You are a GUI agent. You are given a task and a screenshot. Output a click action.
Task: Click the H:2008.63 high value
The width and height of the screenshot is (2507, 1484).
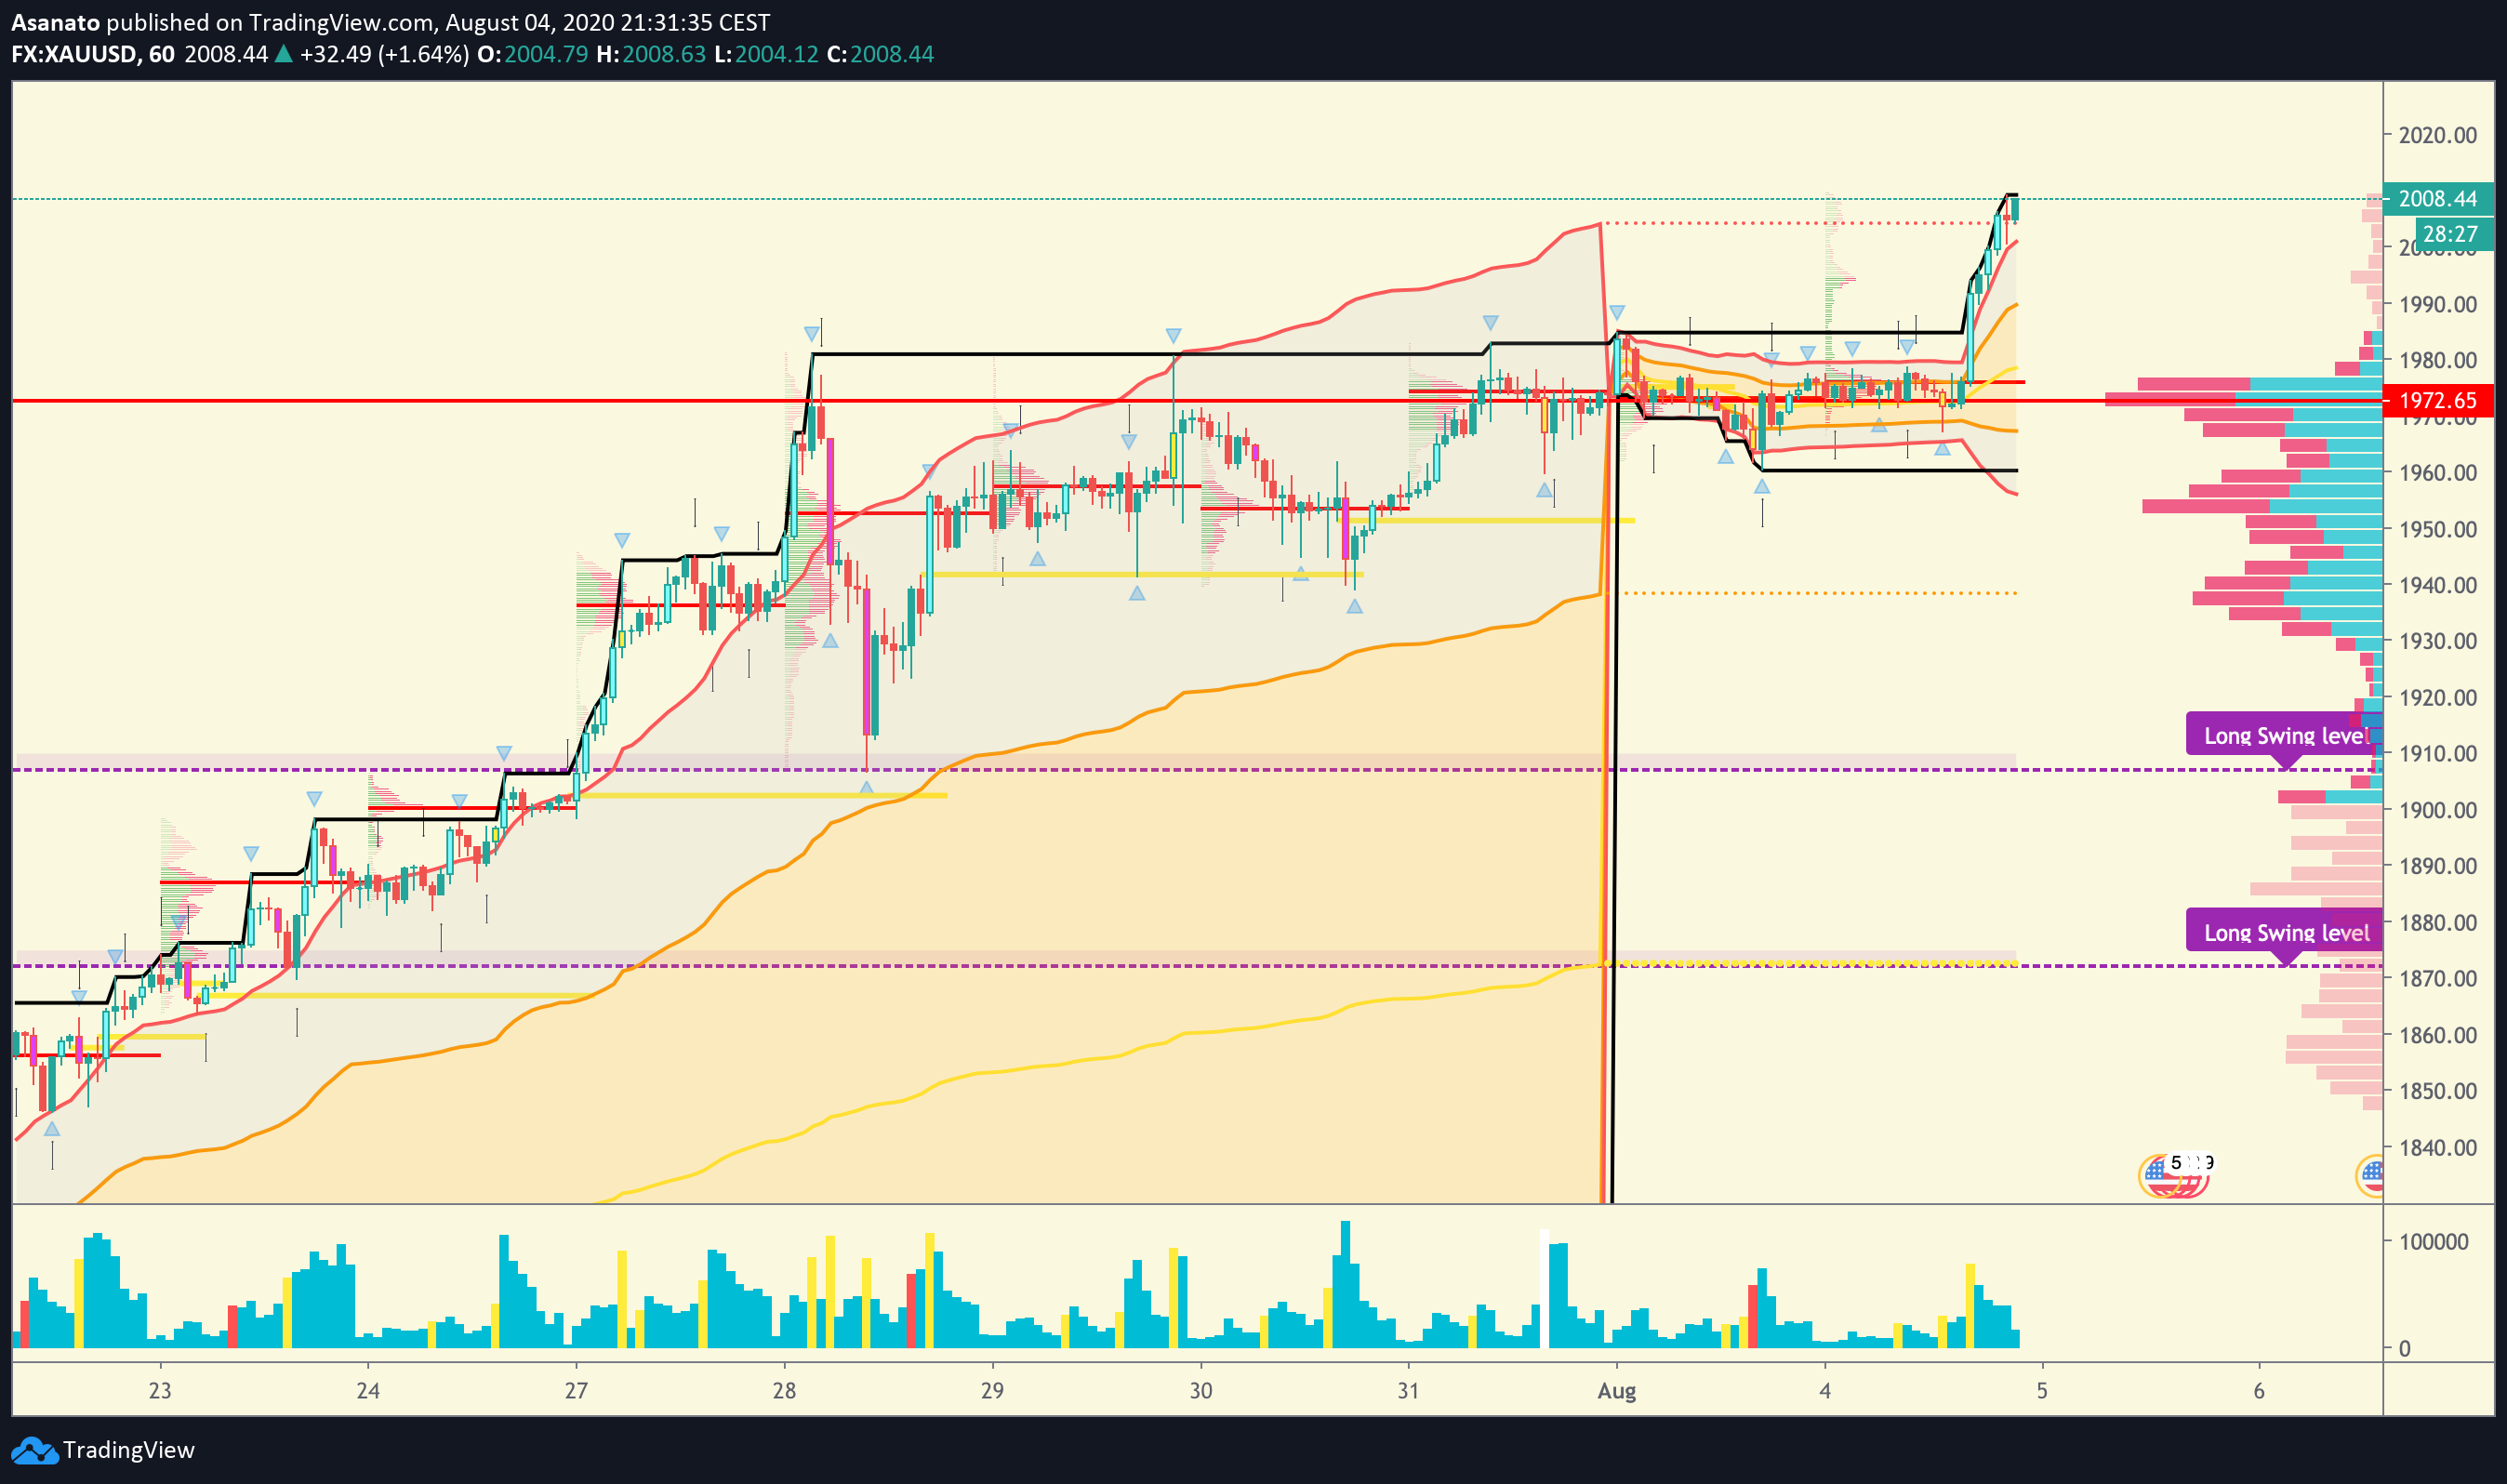coord(651,54)
